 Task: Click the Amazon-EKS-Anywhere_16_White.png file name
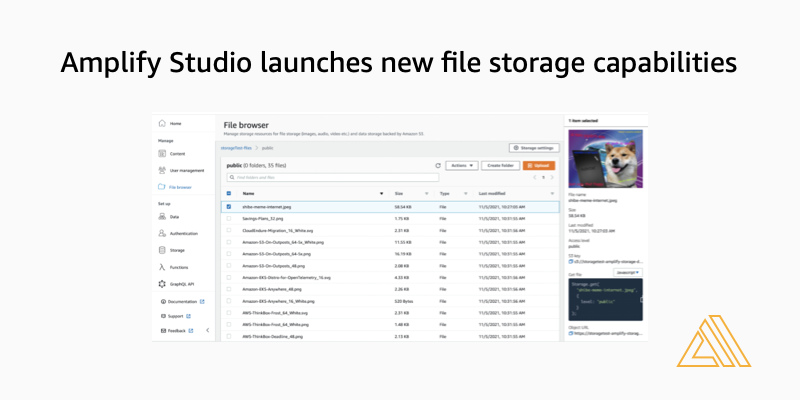click(278, 301)
